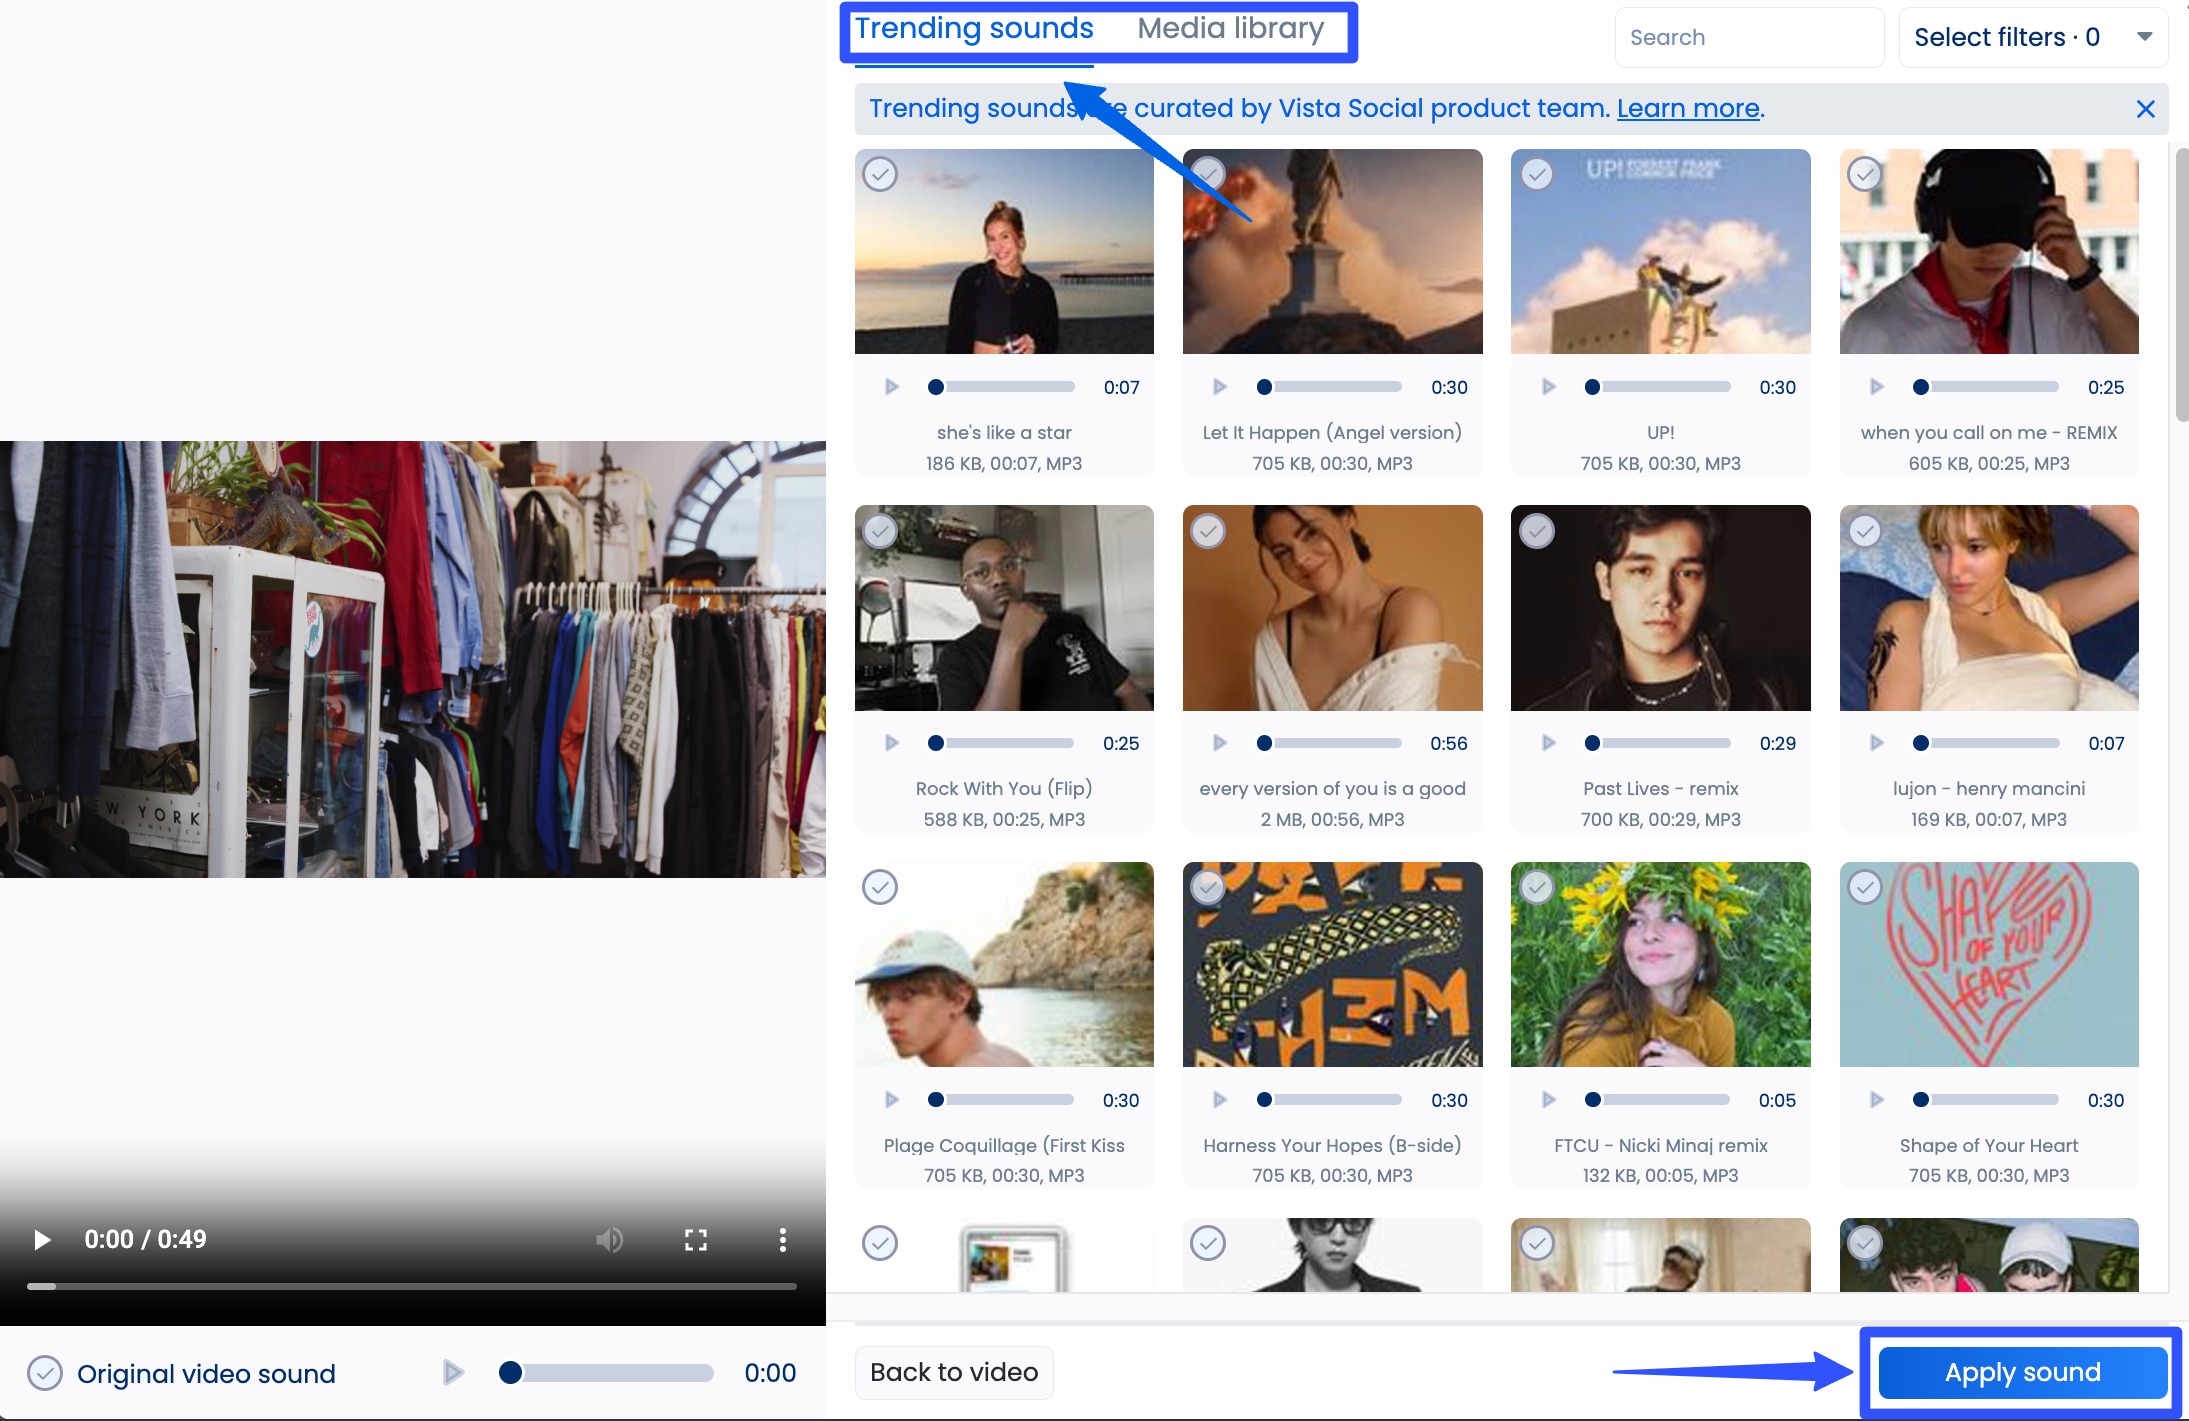The width and height of the screenshot is (2189, 1421).
Task: Switch to the Media library tab
Action: coord(1230,29)
